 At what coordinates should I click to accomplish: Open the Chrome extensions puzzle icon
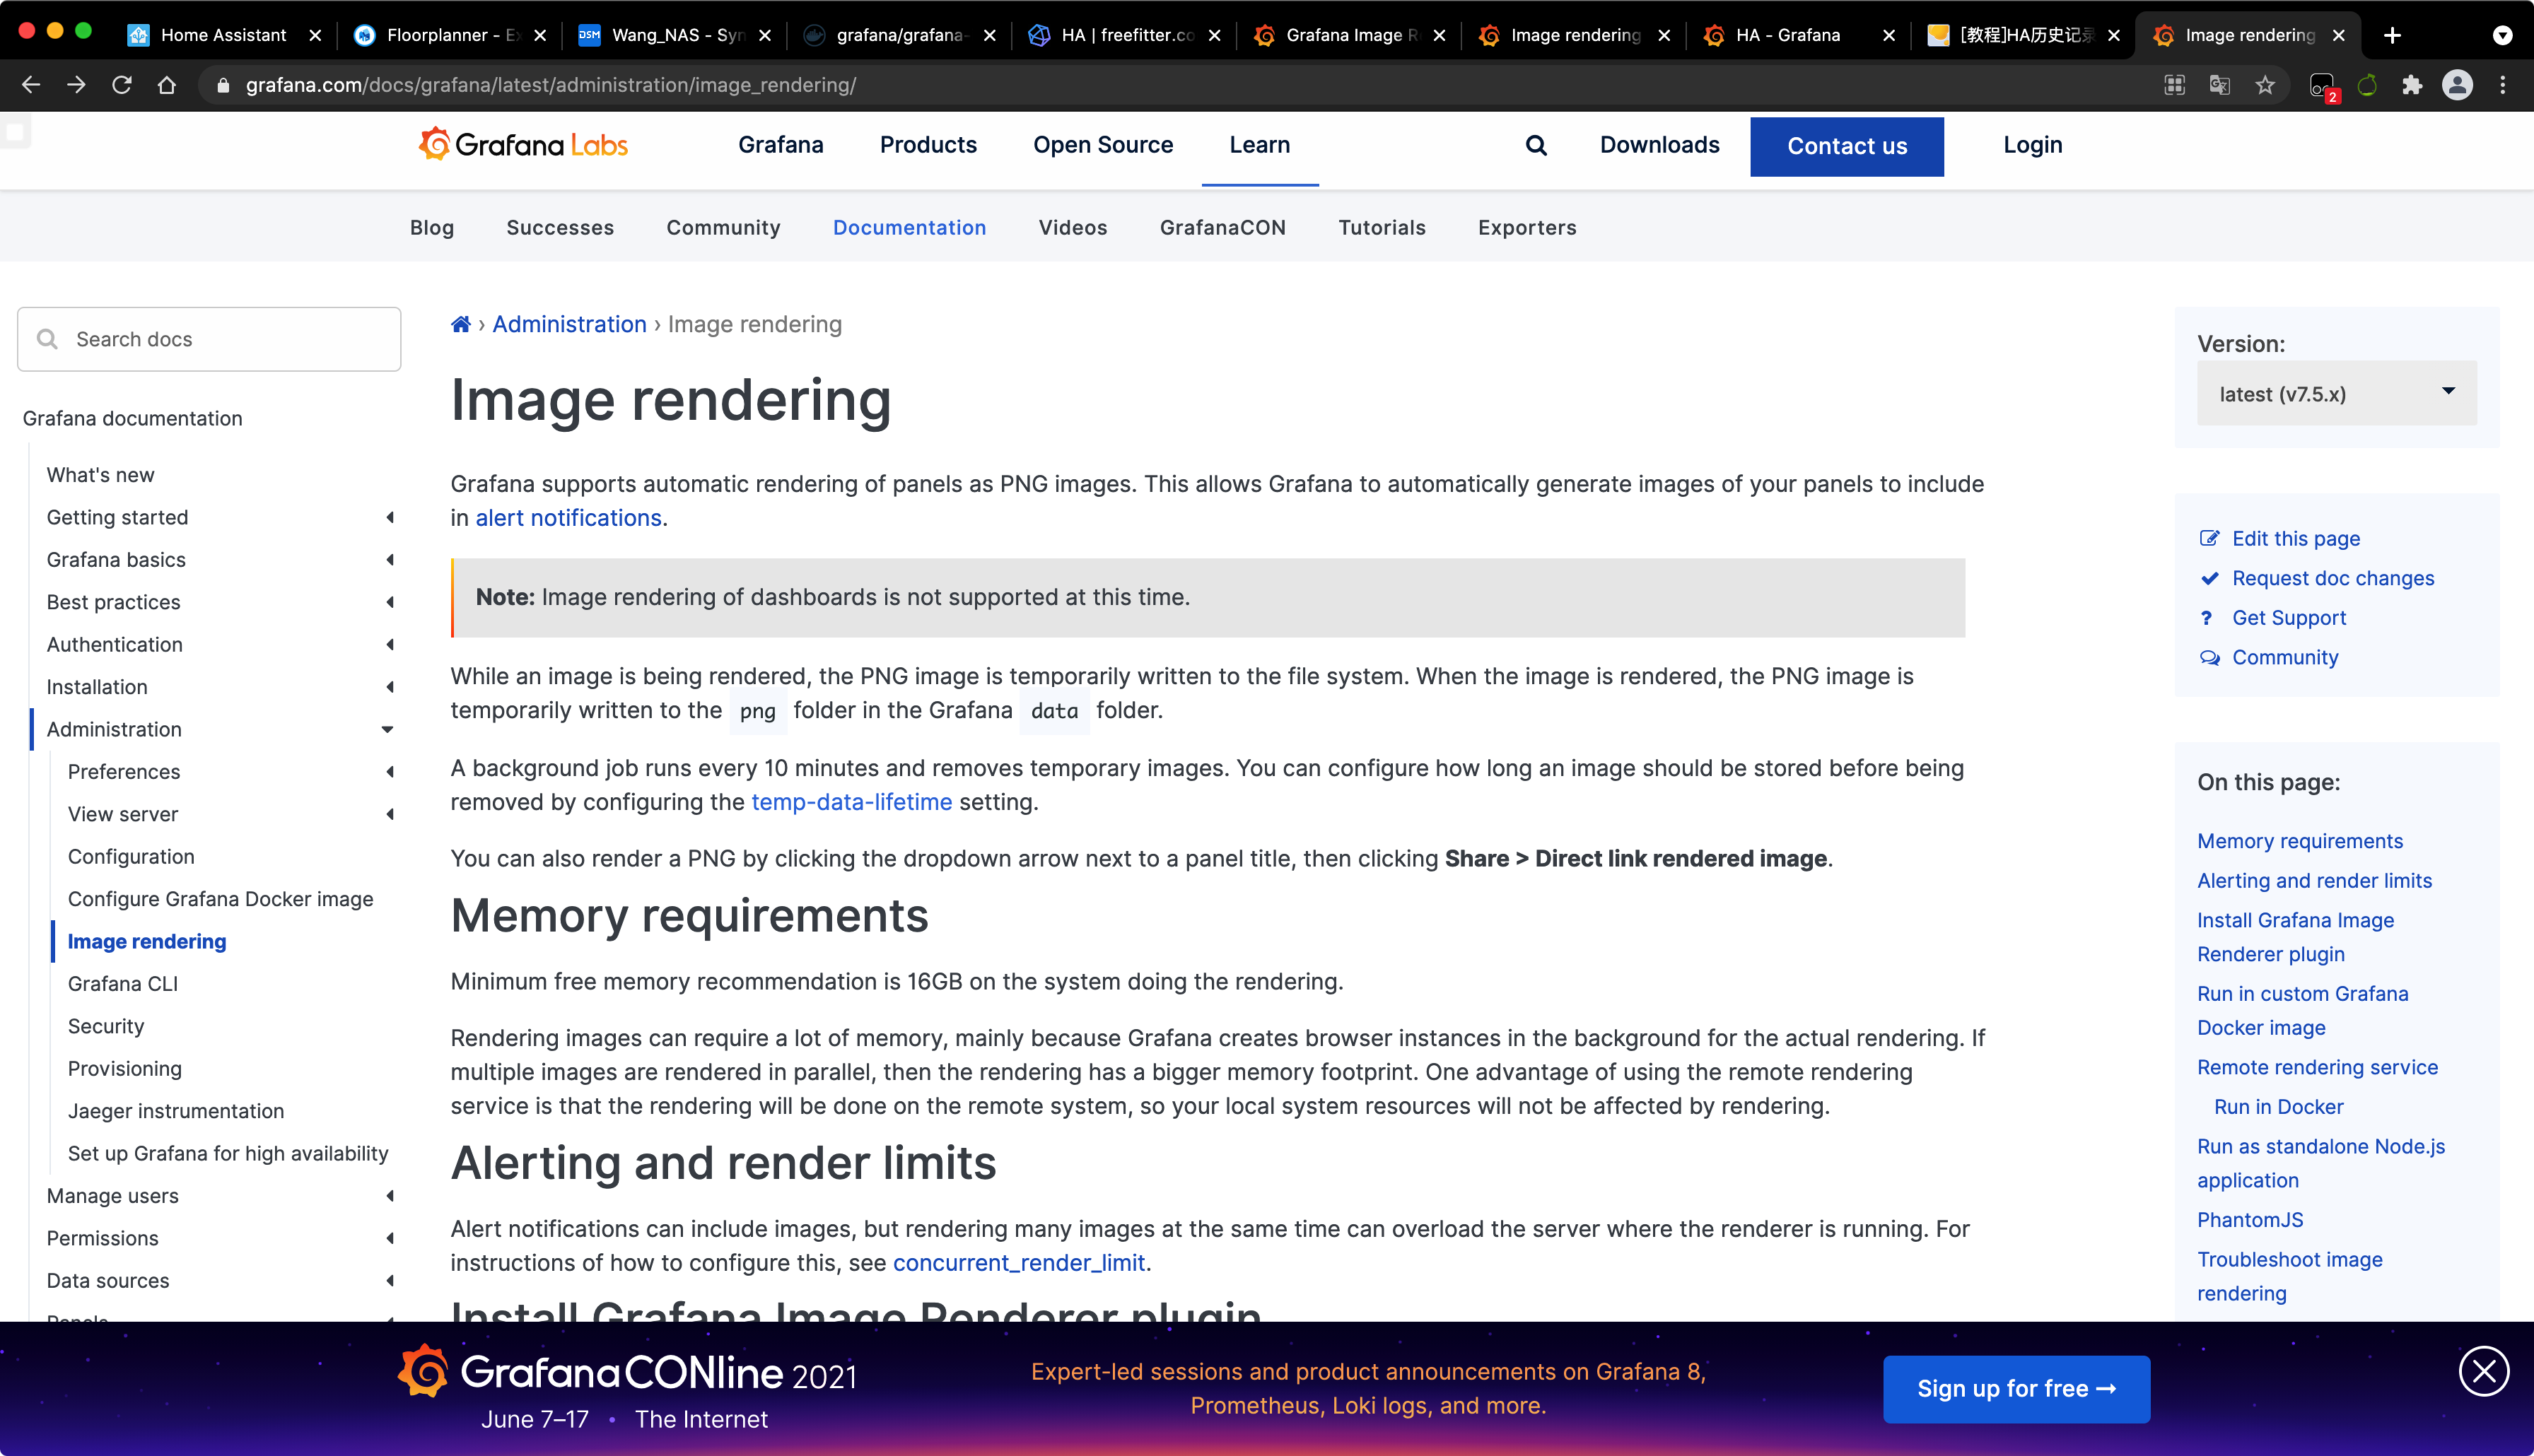[2412, 85]
